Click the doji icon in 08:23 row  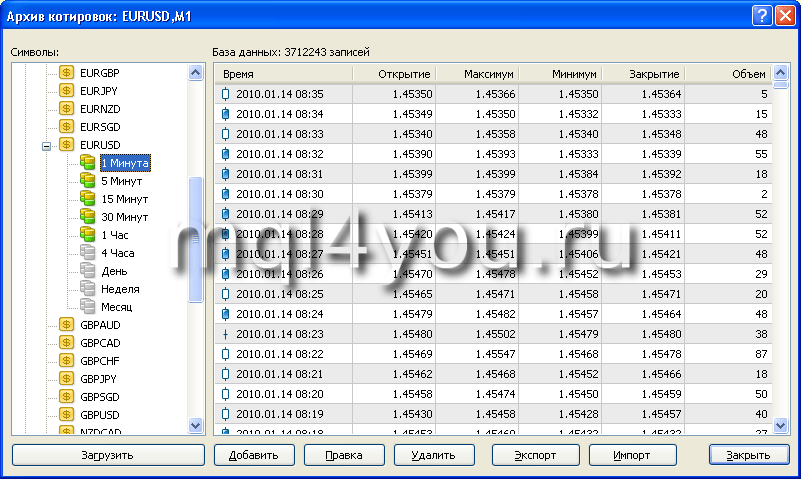[x=225, y=334]
